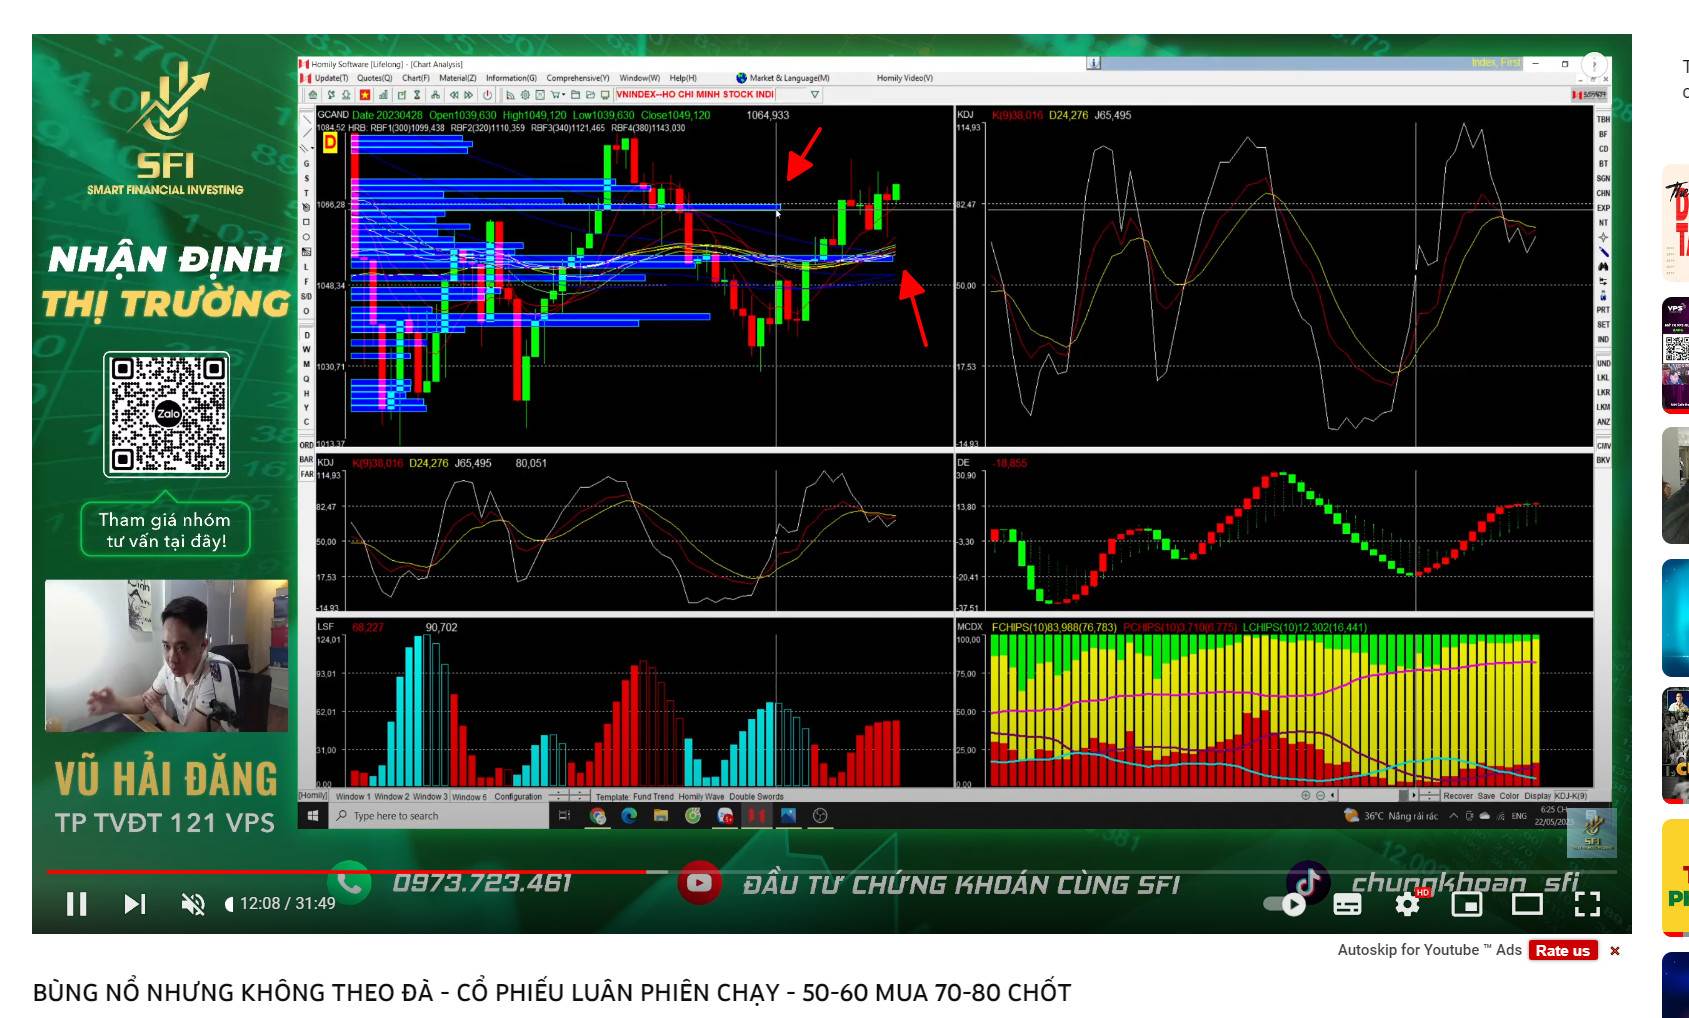Select the D day period button on chart

tap(330, 142)
